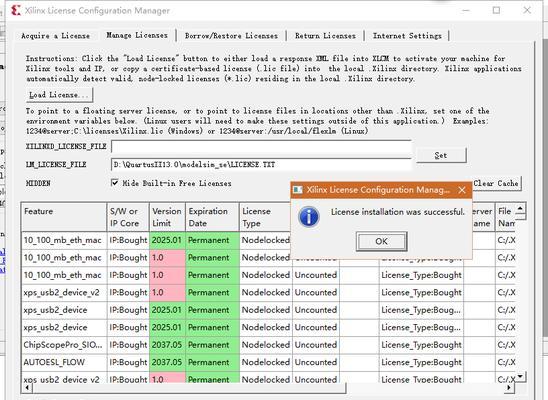Click Permanent cell in AUTOESL_FLOW row

tap(212, 362)
